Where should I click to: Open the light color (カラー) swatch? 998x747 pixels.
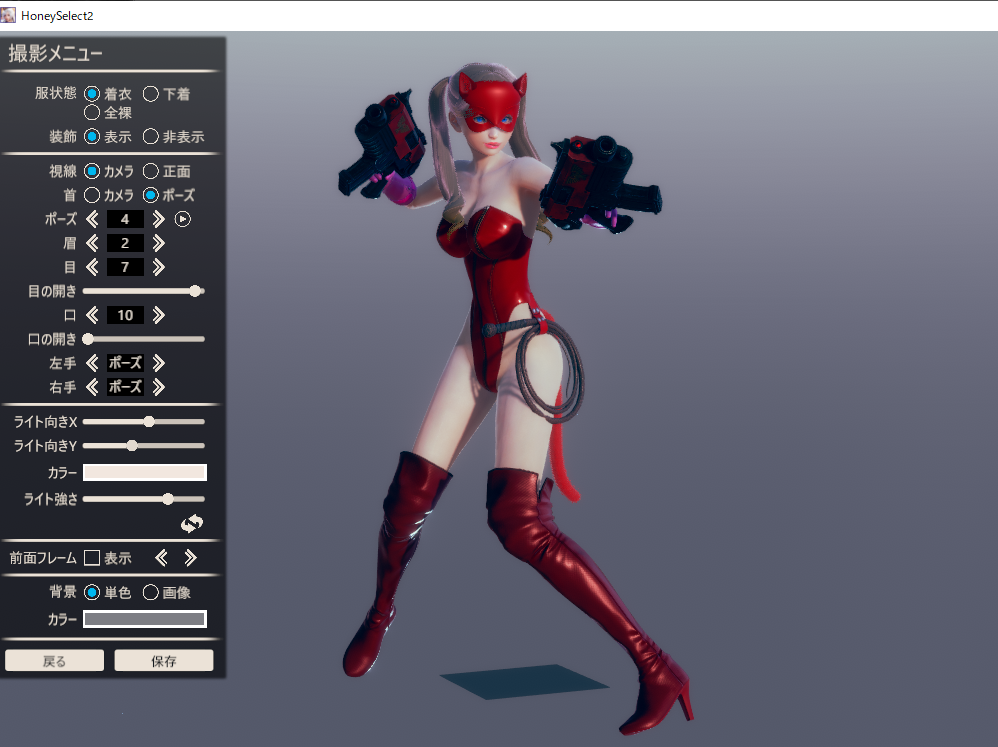click(x=144, y=473)
